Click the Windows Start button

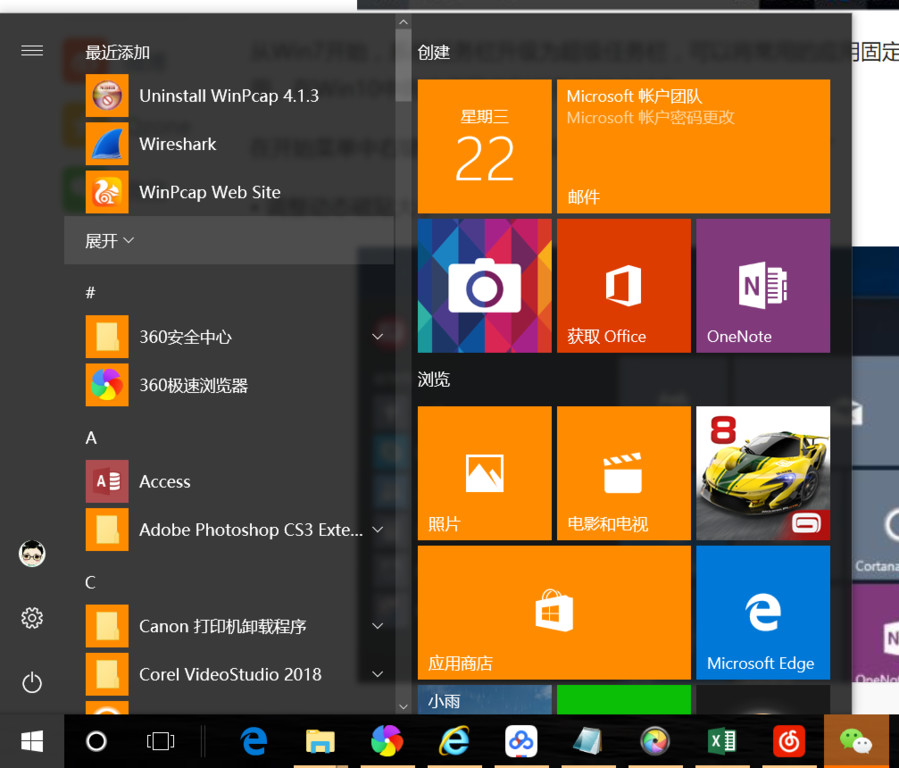[32, 741]
